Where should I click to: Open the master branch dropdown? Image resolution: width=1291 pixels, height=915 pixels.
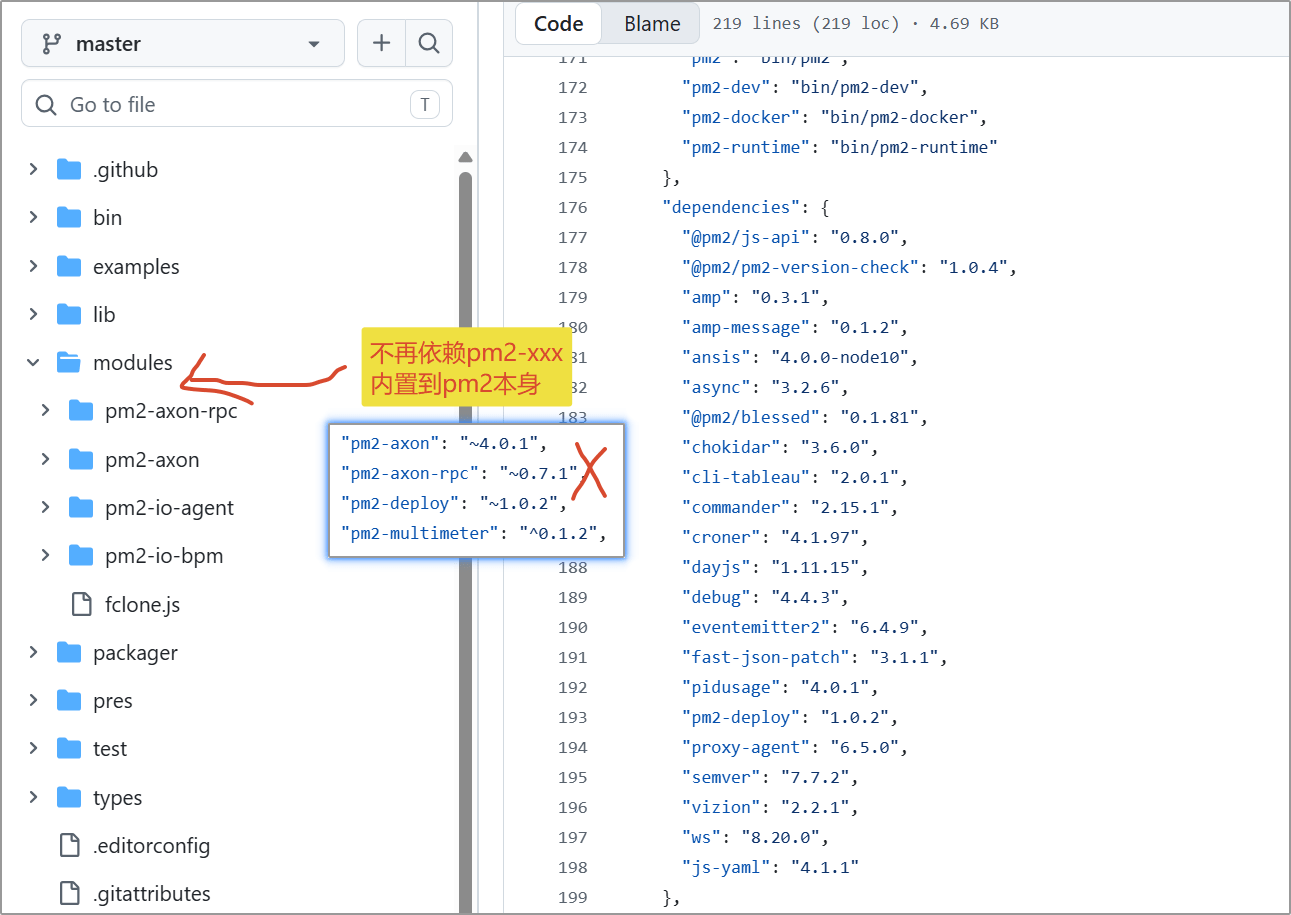pos(183,44)
